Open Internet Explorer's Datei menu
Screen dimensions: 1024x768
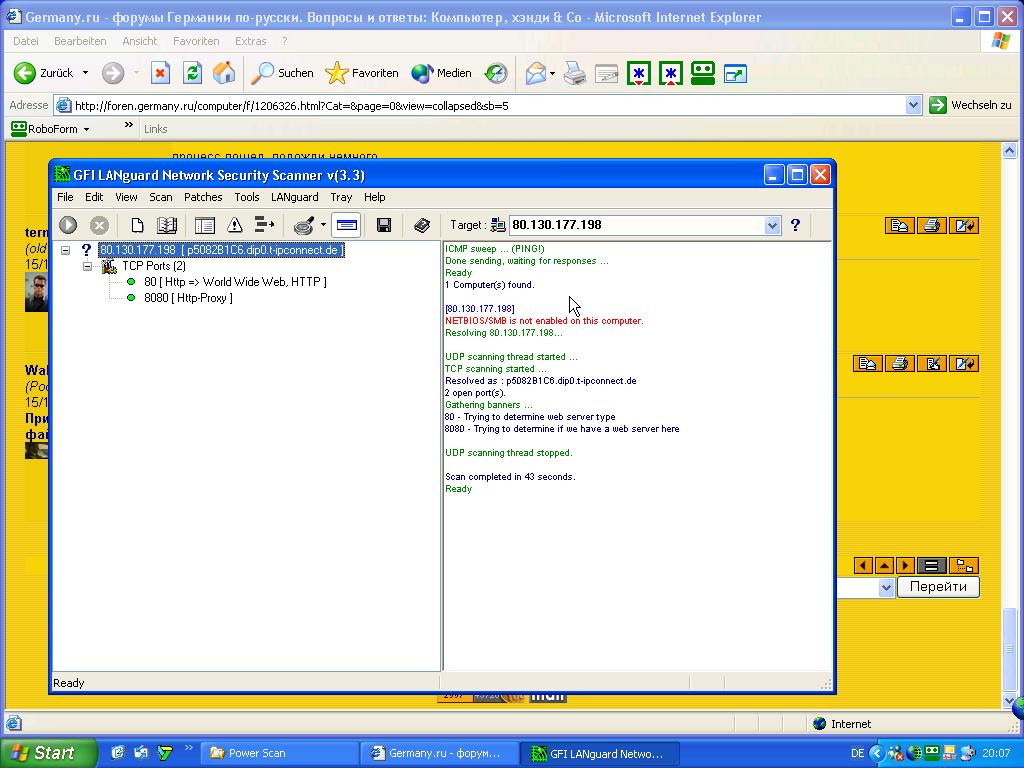coord(25,41)
